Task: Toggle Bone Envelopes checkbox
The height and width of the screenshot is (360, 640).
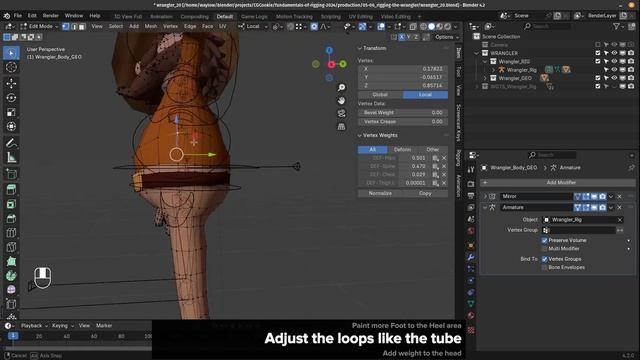Action: (x=544, y=267)
